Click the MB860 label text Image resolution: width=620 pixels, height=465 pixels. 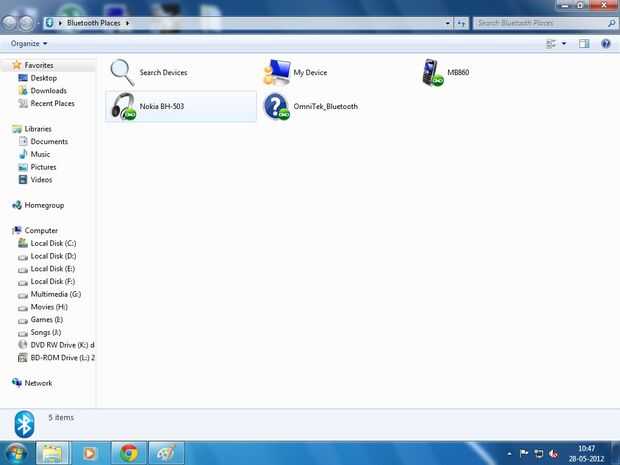click(x=458, y=72)
